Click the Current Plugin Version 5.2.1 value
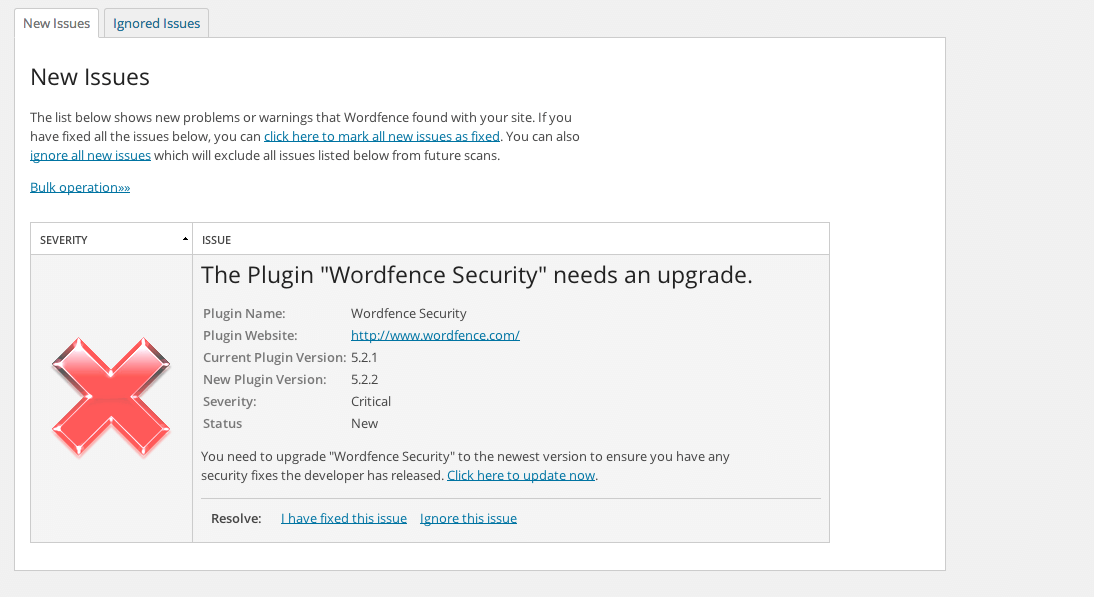Image resolution: width=1094 pixels, height=597 pixels. (x=364, y=358)
